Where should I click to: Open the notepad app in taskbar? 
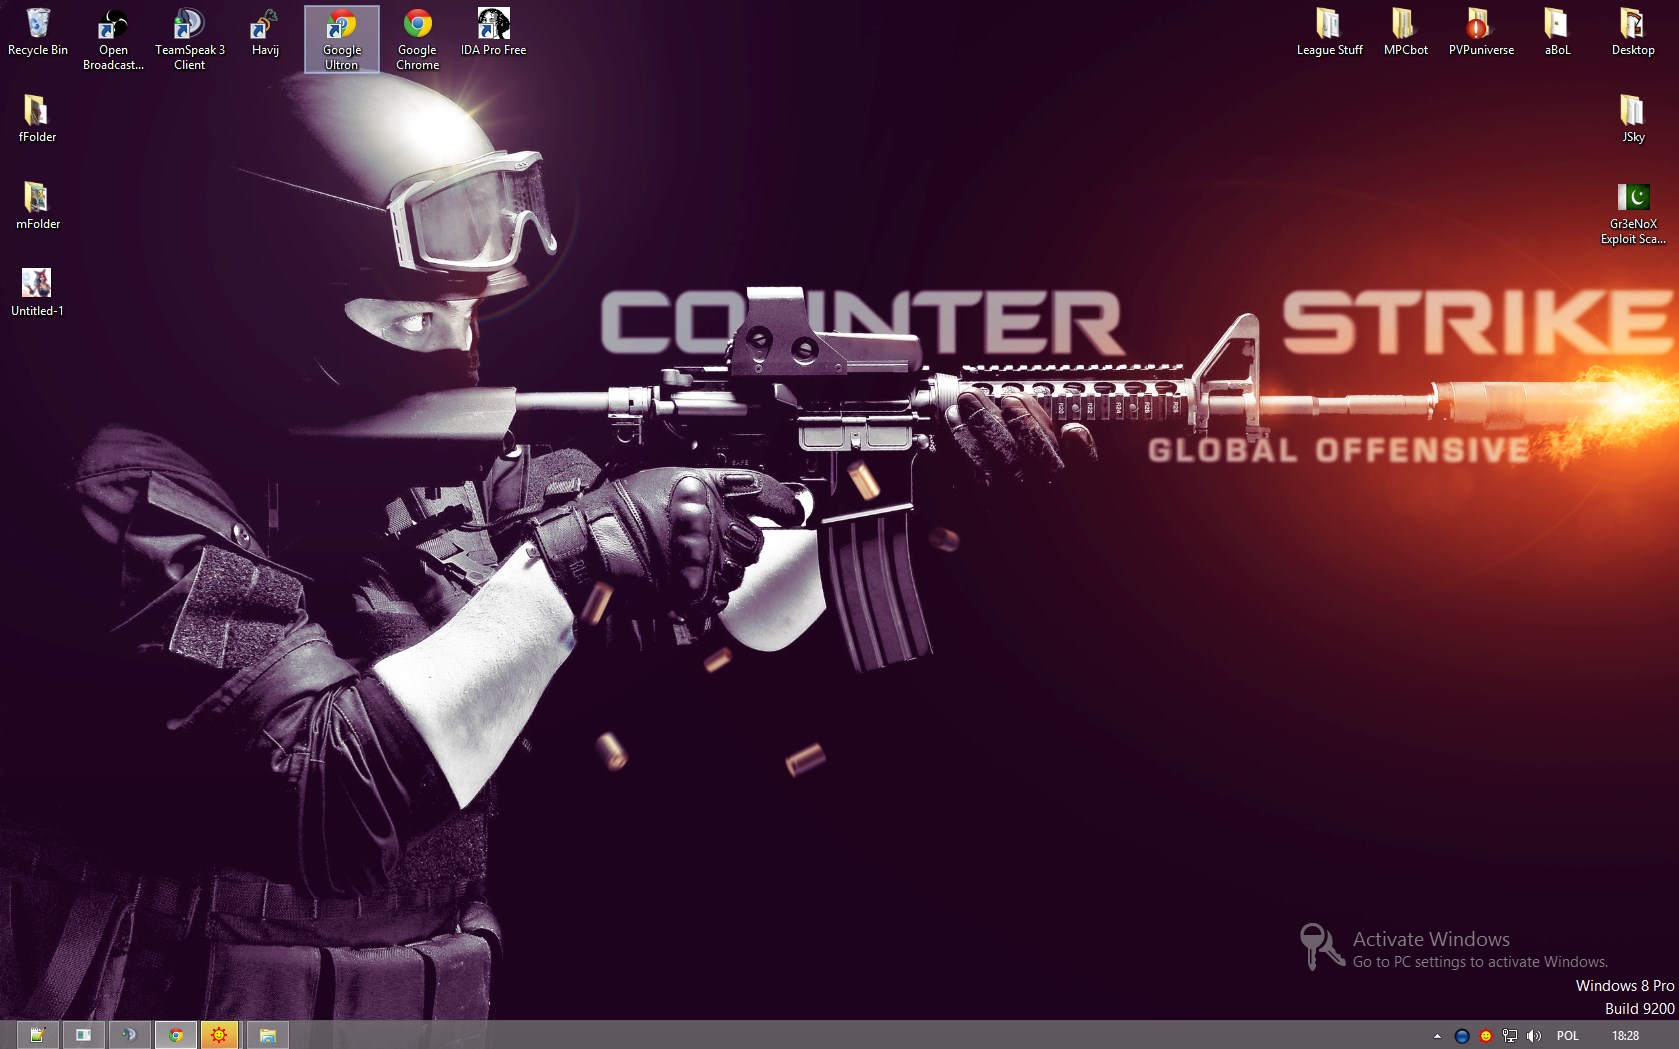[37, 1035]
